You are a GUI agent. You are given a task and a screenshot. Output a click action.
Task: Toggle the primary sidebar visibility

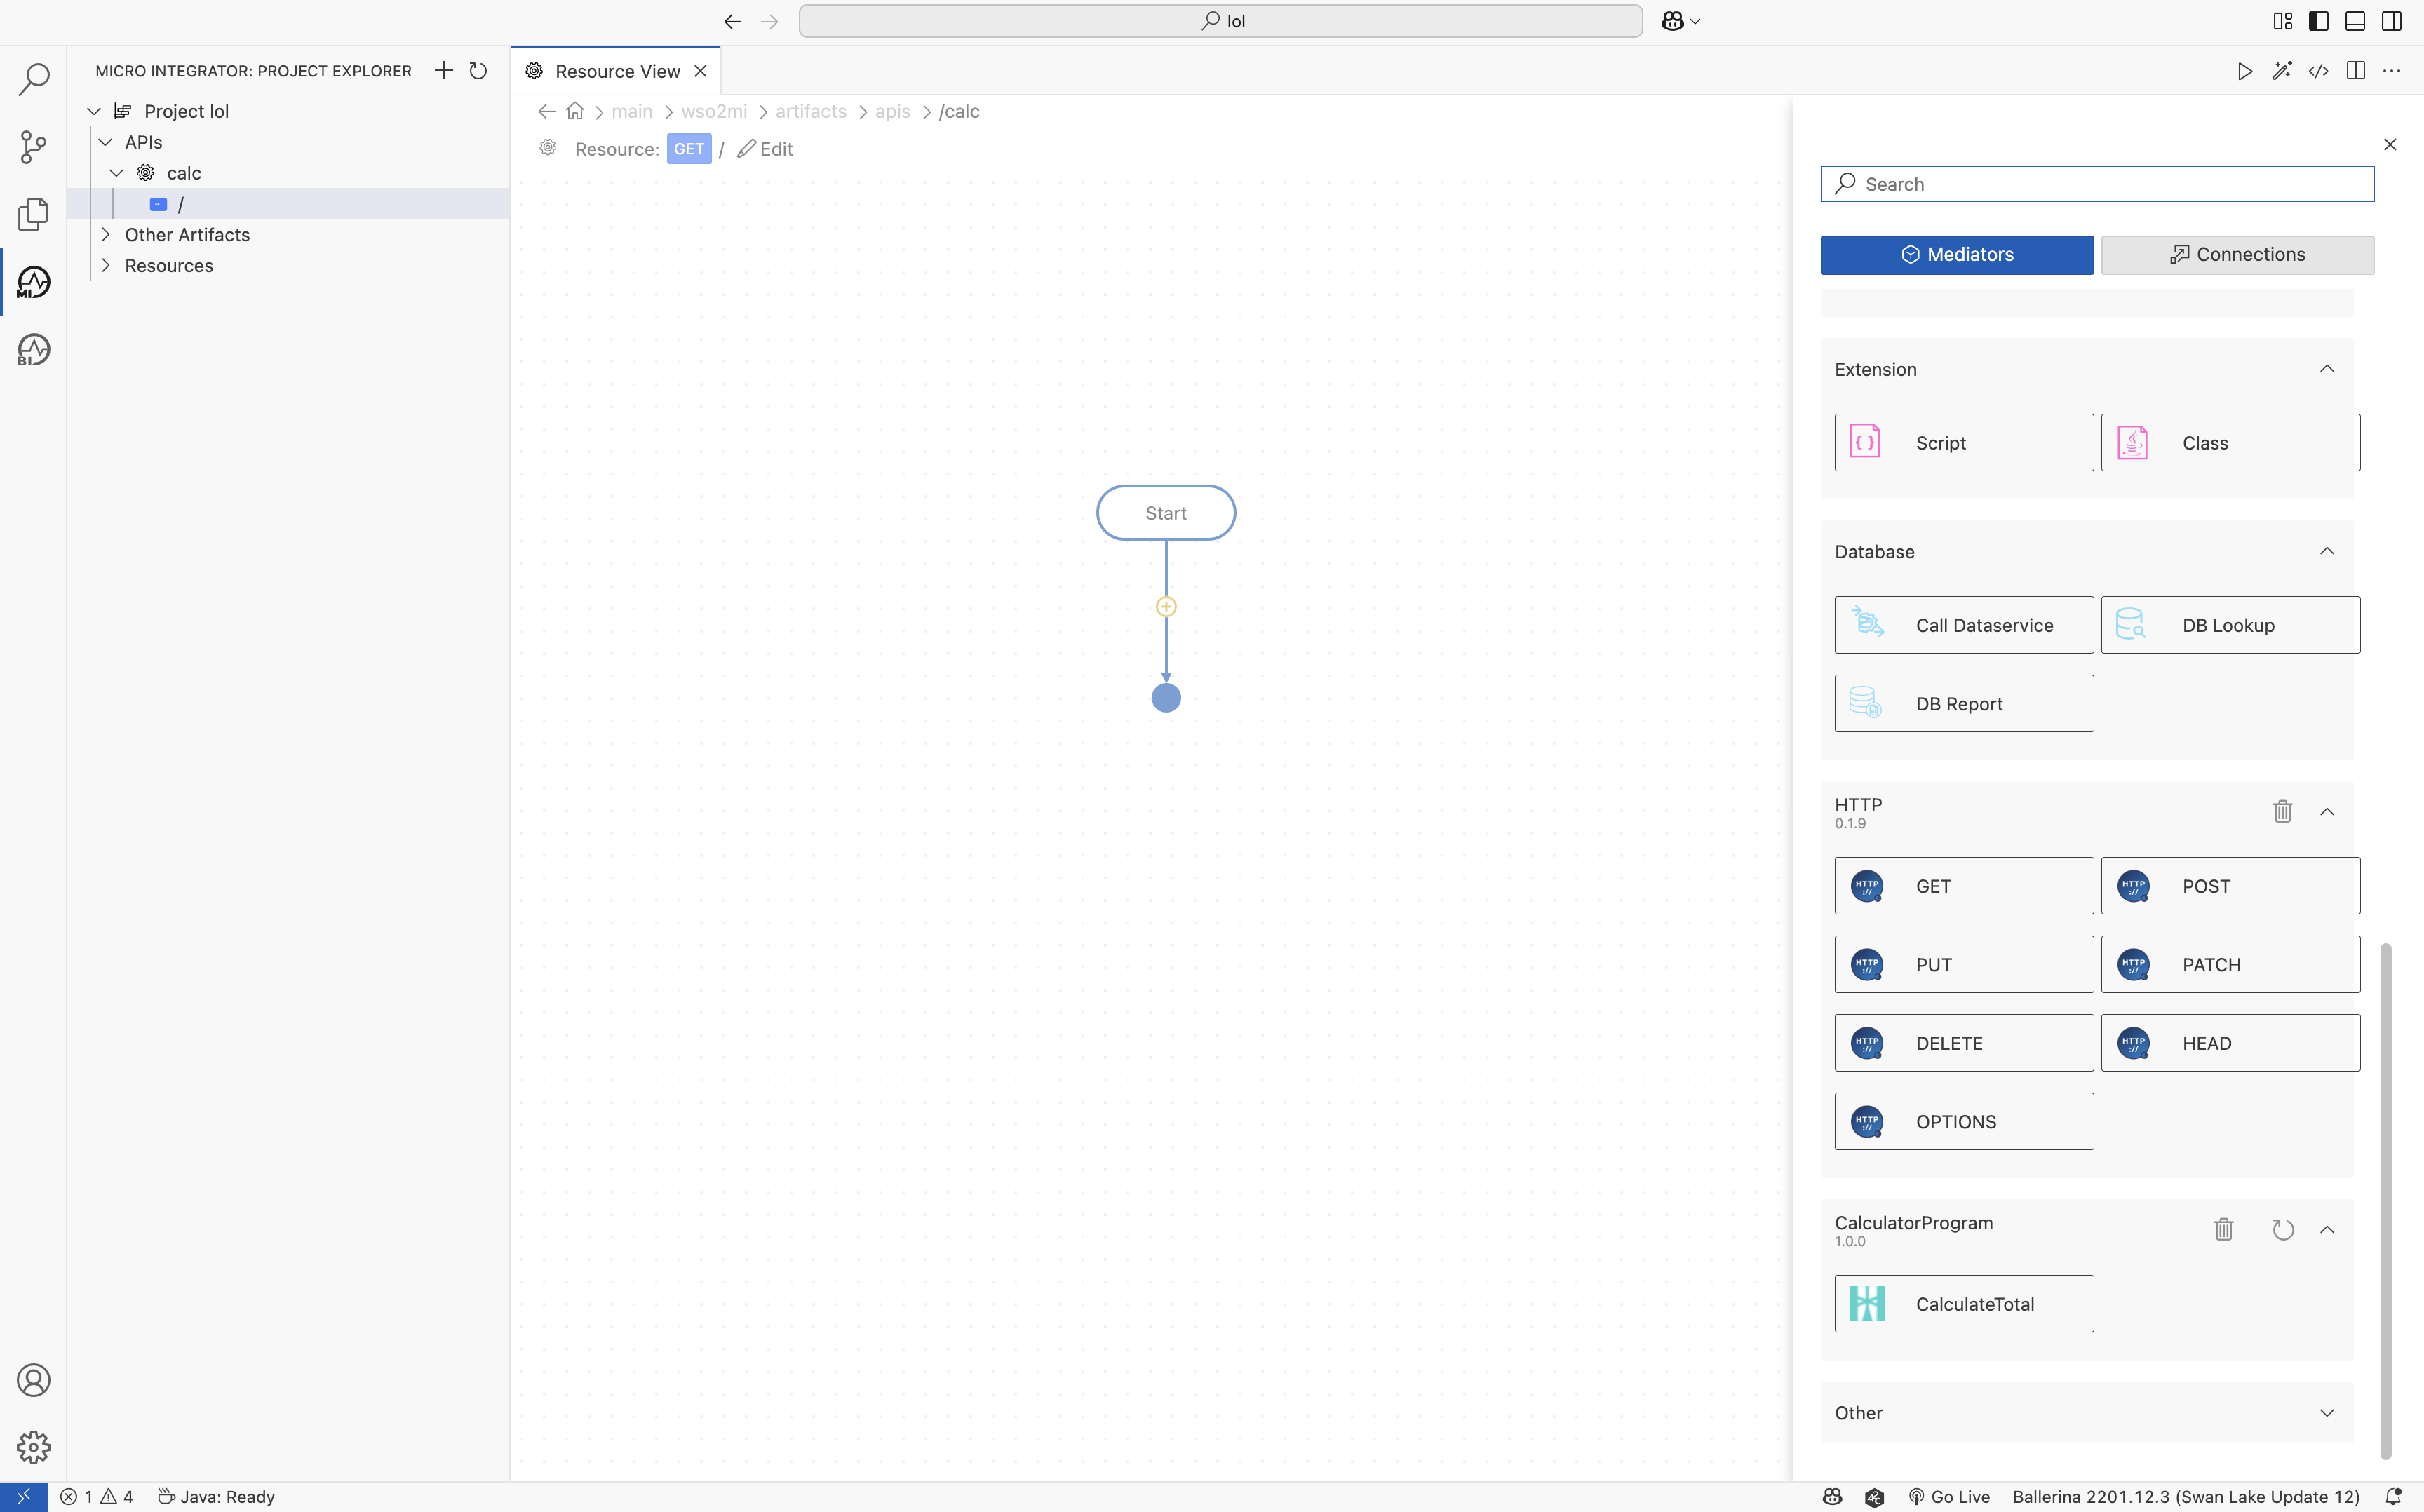point(2317,20)
